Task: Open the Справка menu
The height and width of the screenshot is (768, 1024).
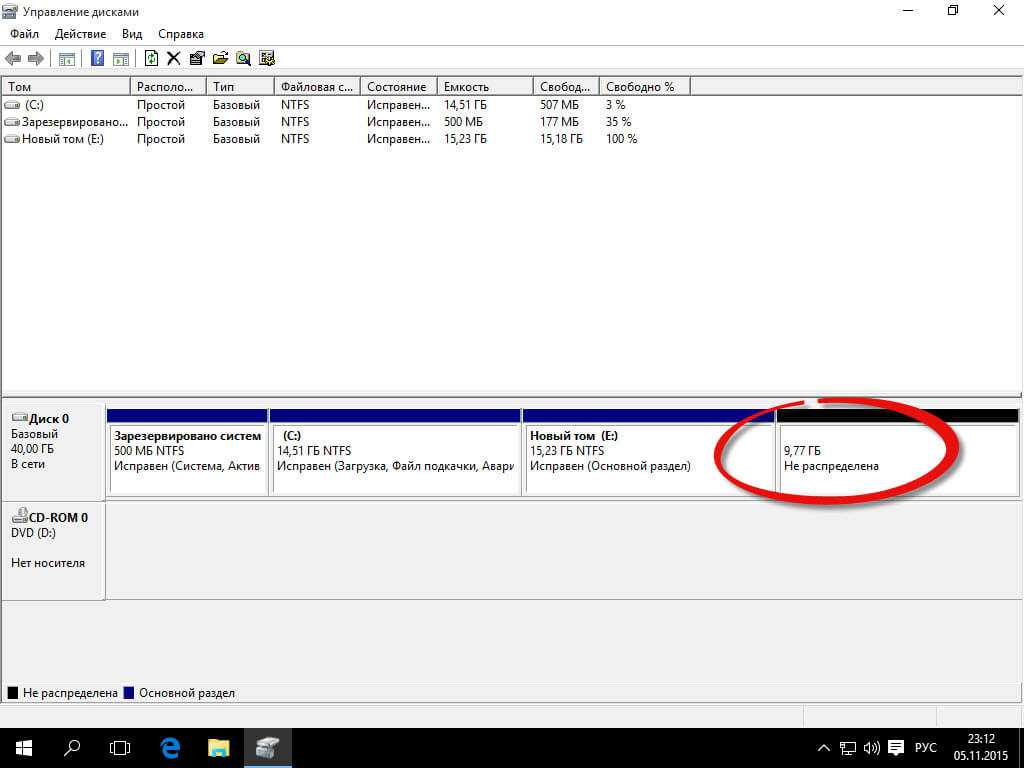Action: coord(181,34)
